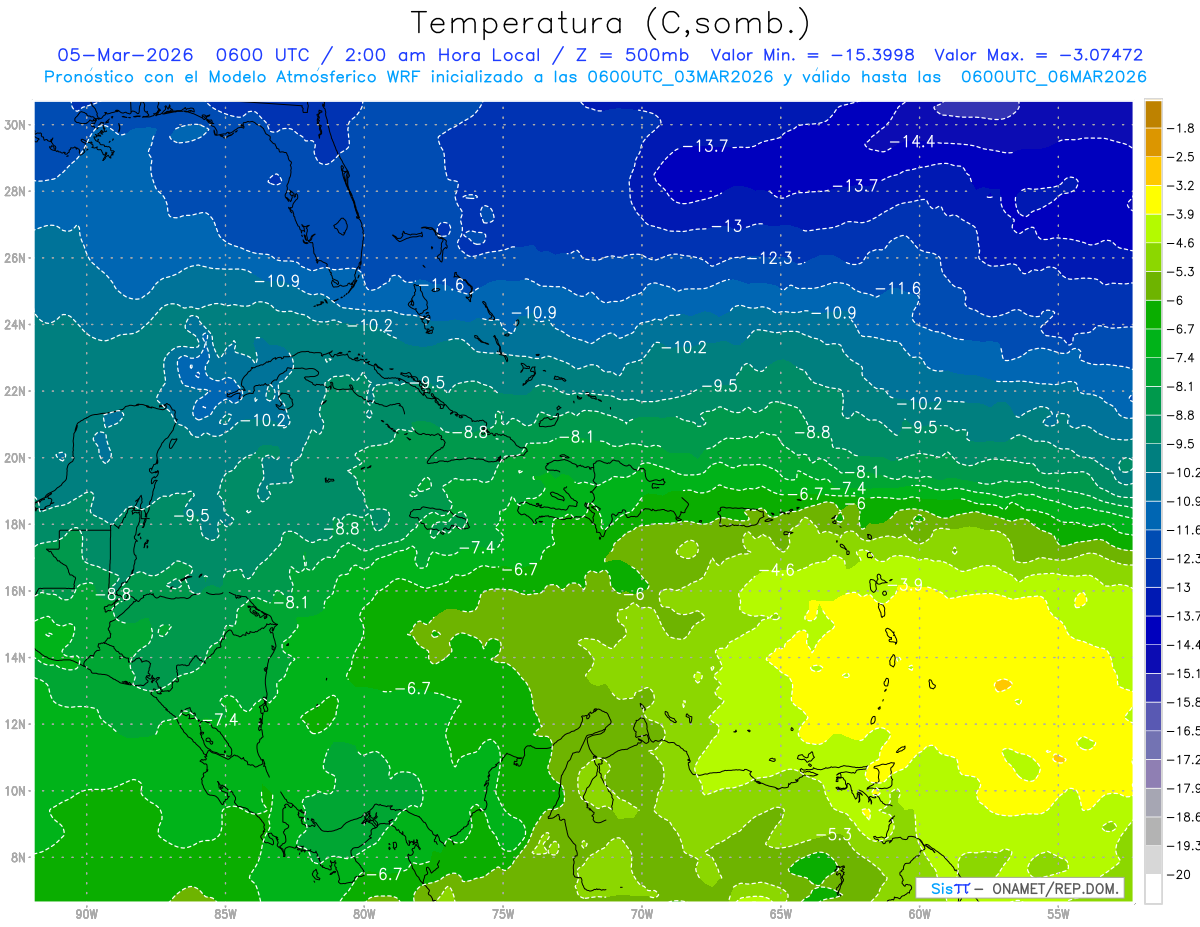This screenshot has width=1200, height=927.
Task: Click the gray swatch between -18.6 and -19.3
Action: 1153,831
